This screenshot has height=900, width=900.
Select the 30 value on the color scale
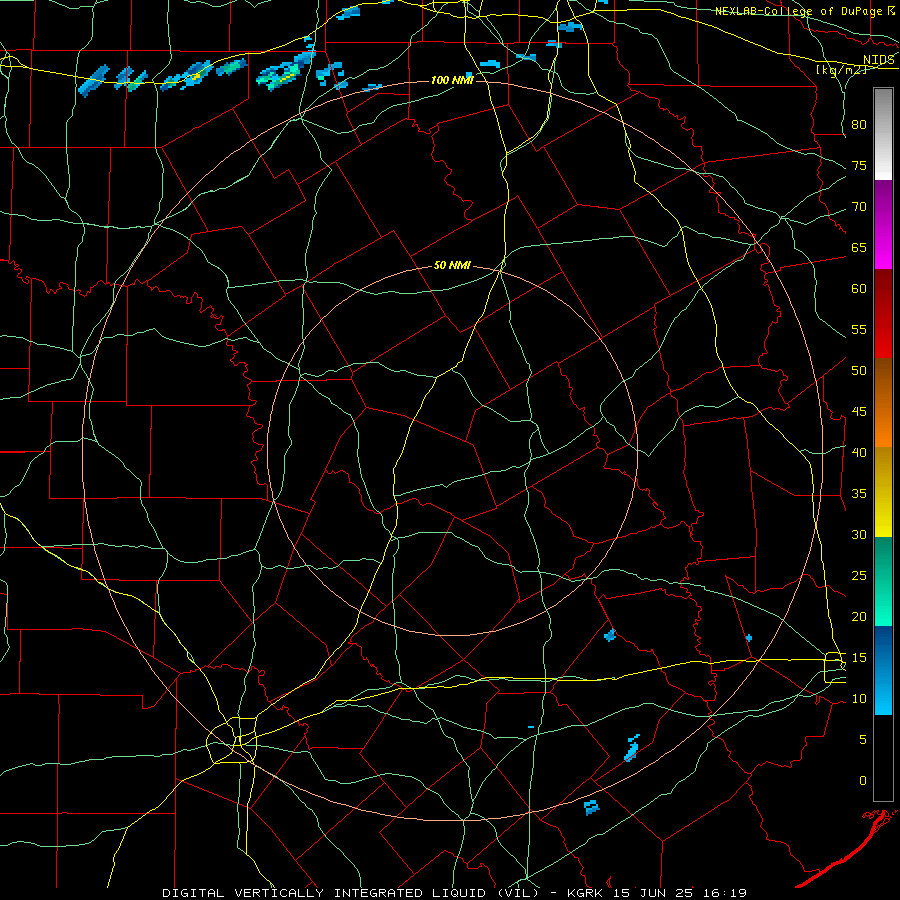tap(859, 534)
